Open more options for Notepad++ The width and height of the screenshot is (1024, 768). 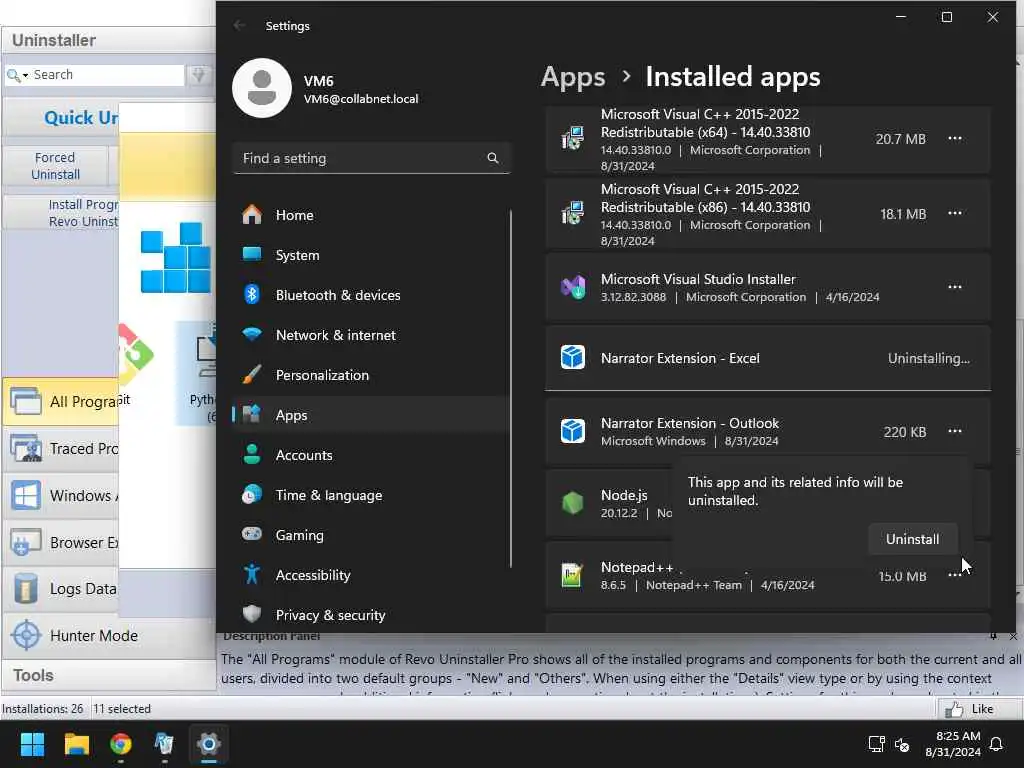955,575
